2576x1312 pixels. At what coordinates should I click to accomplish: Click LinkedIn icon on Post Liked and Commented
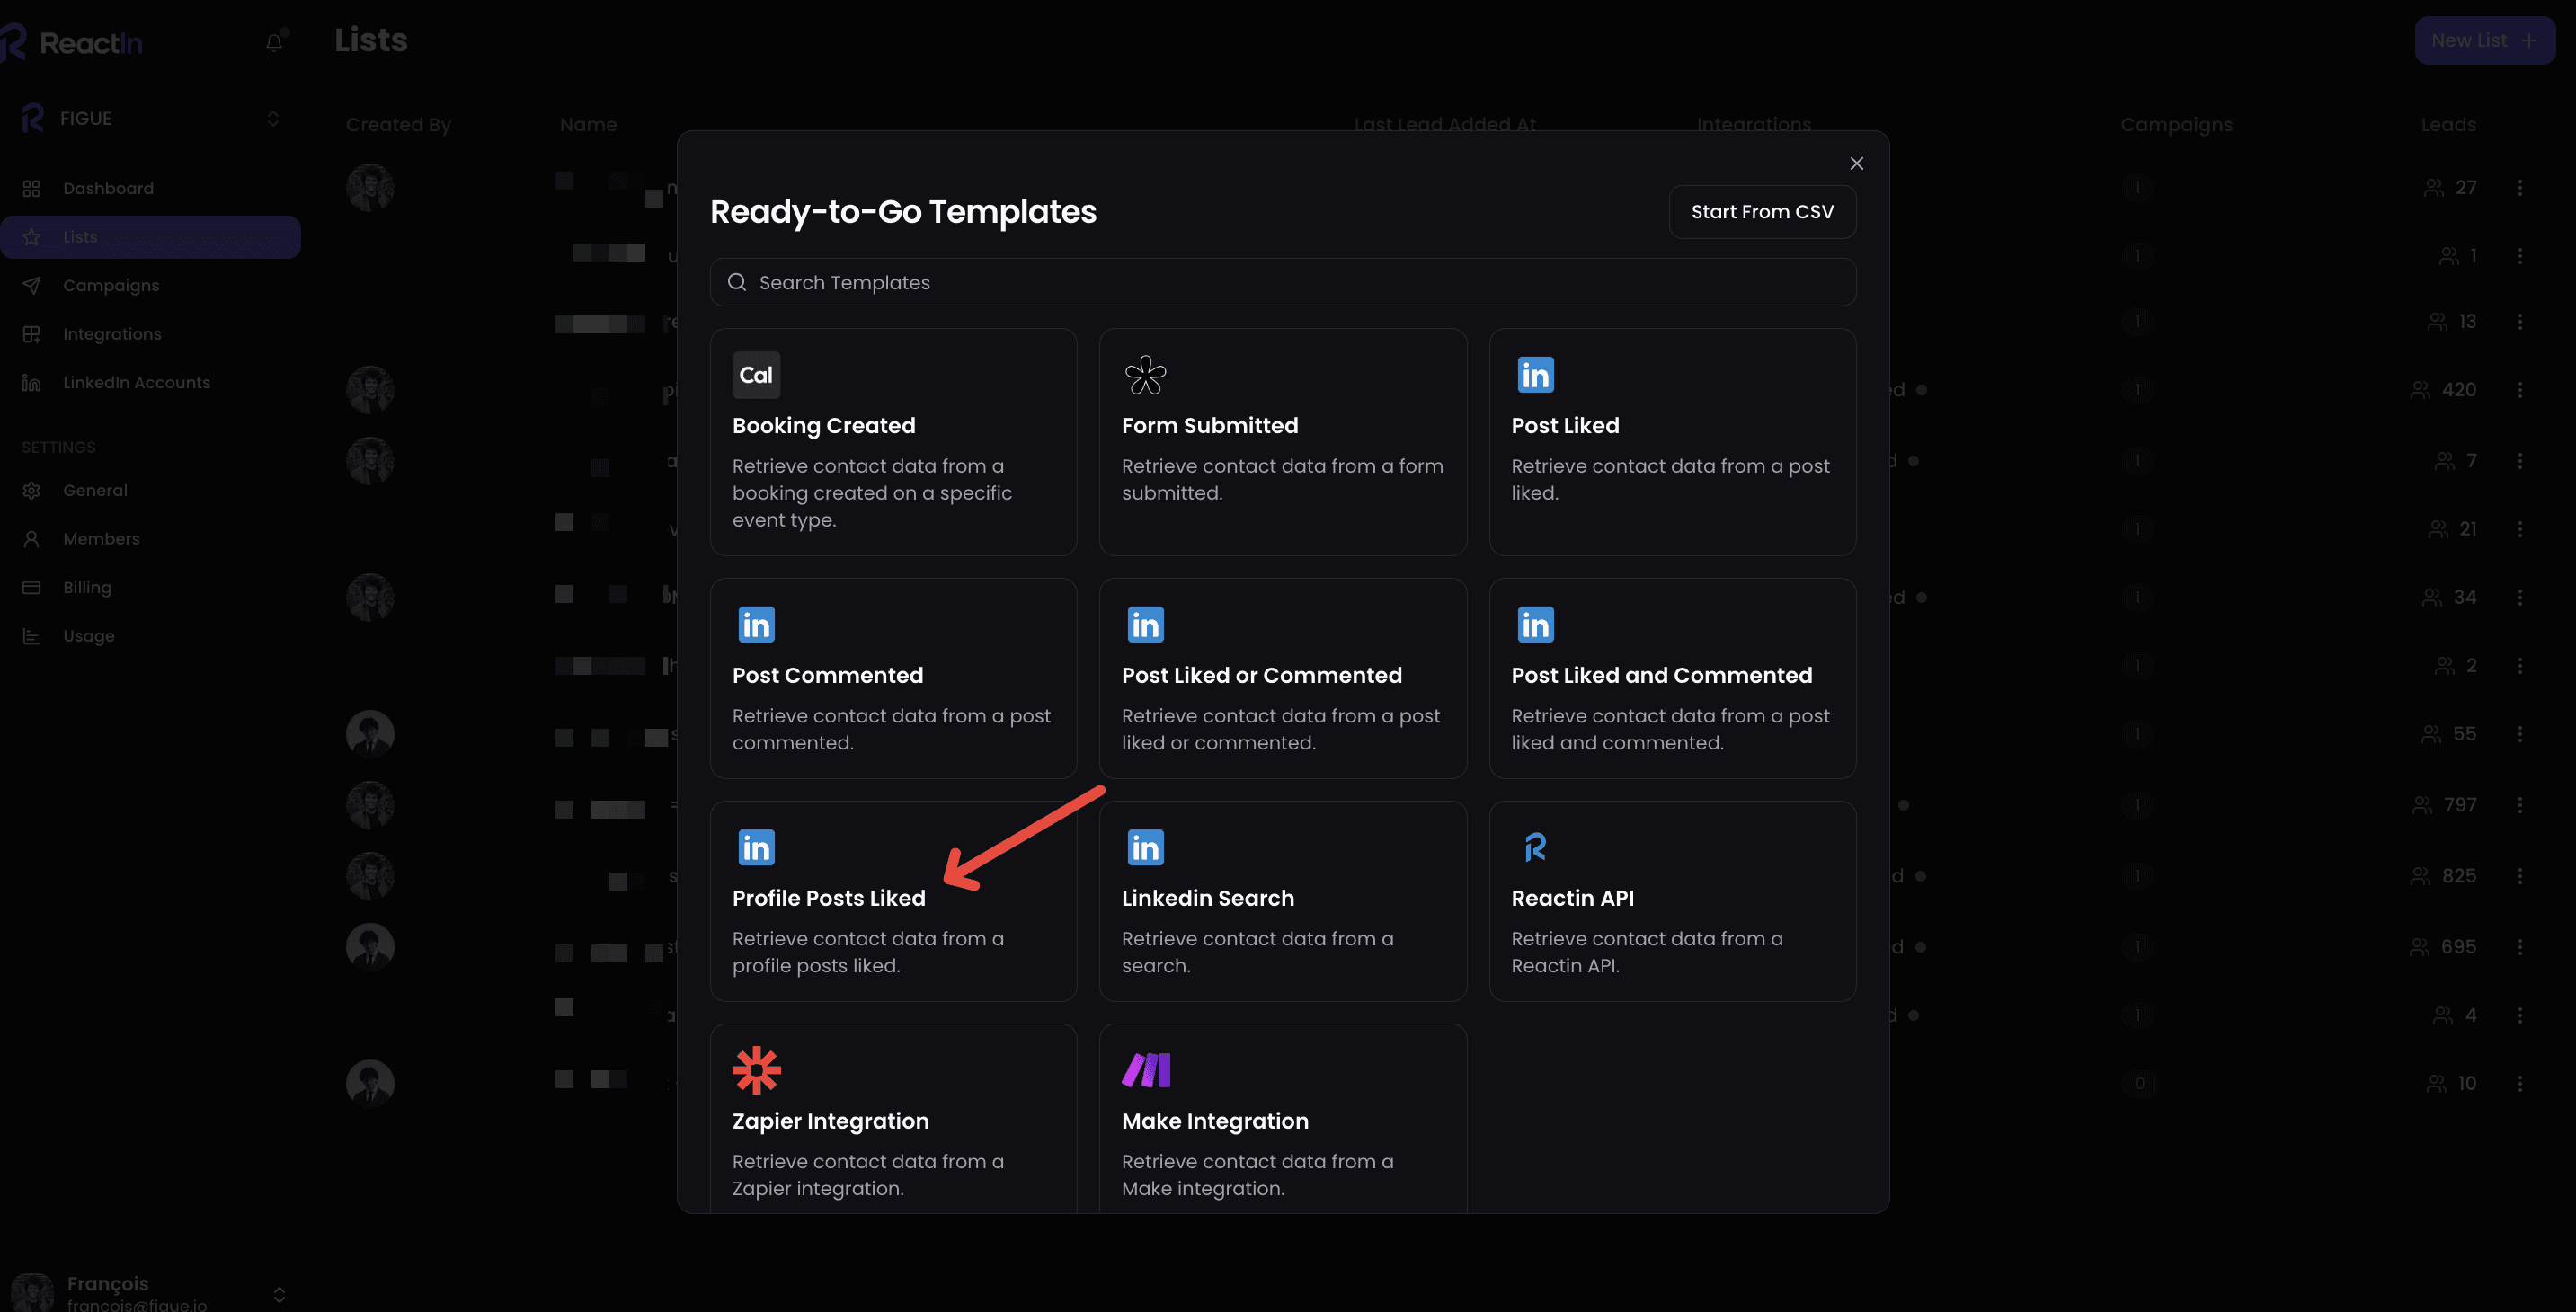click(x=1535, y=625)
